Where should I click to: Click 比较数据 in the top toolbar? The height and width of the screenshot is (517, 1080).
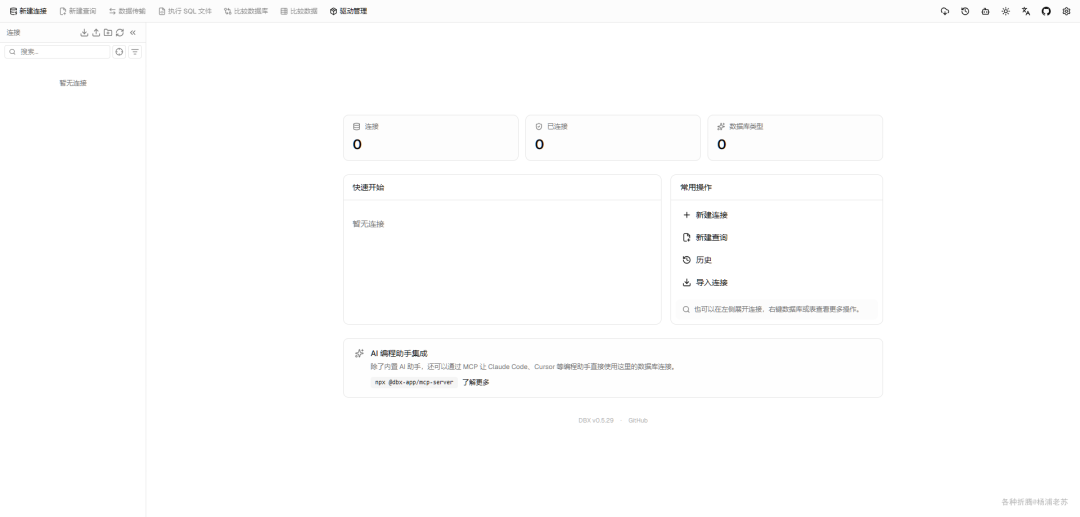(x=299, y=11)
